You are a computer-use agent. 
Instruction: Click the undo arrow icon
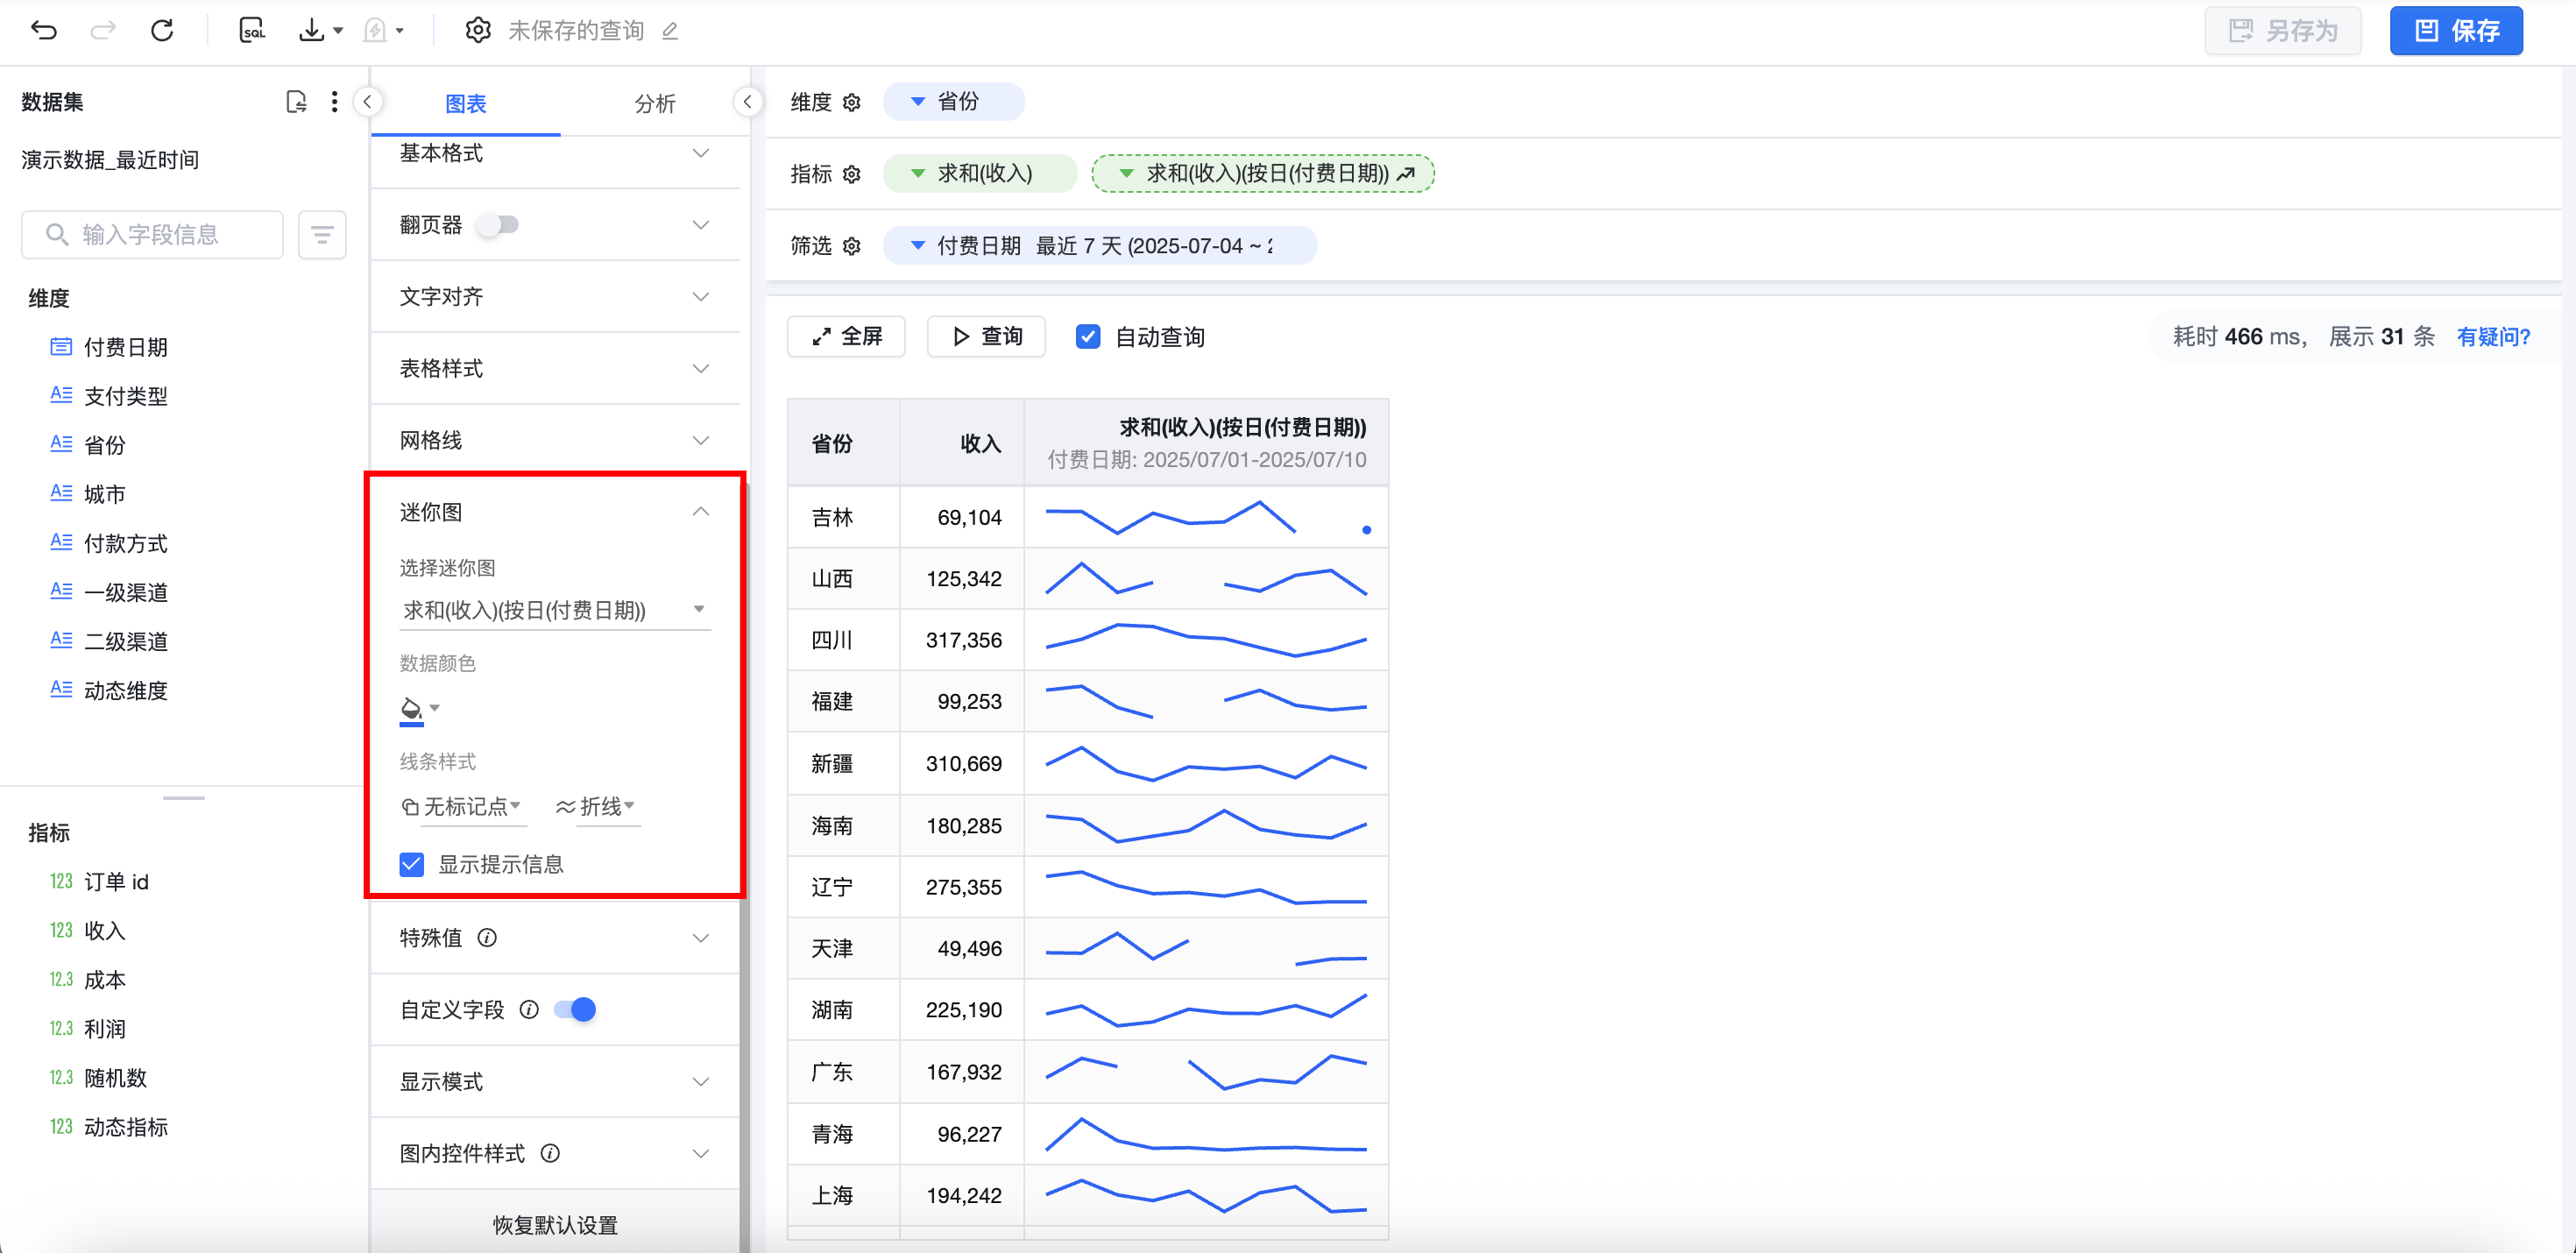click(44, 30)
